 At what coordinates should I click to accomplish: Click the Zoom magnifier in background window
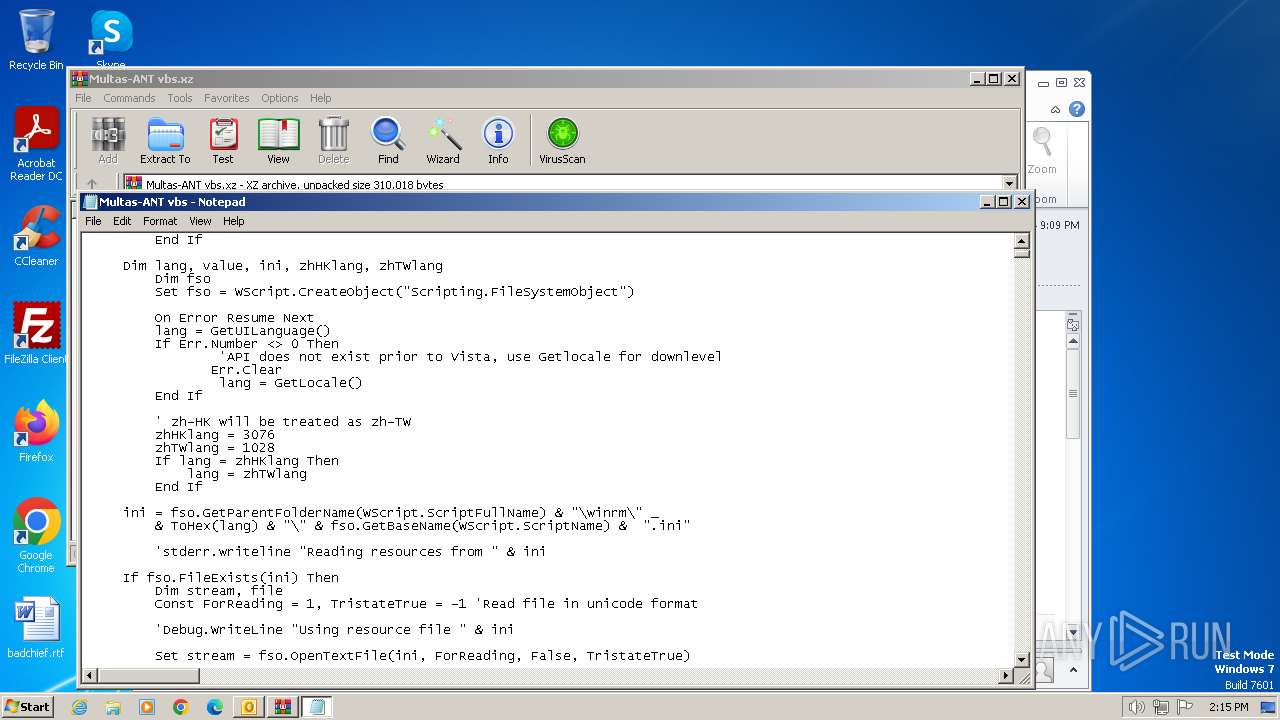coord(1042,151)
